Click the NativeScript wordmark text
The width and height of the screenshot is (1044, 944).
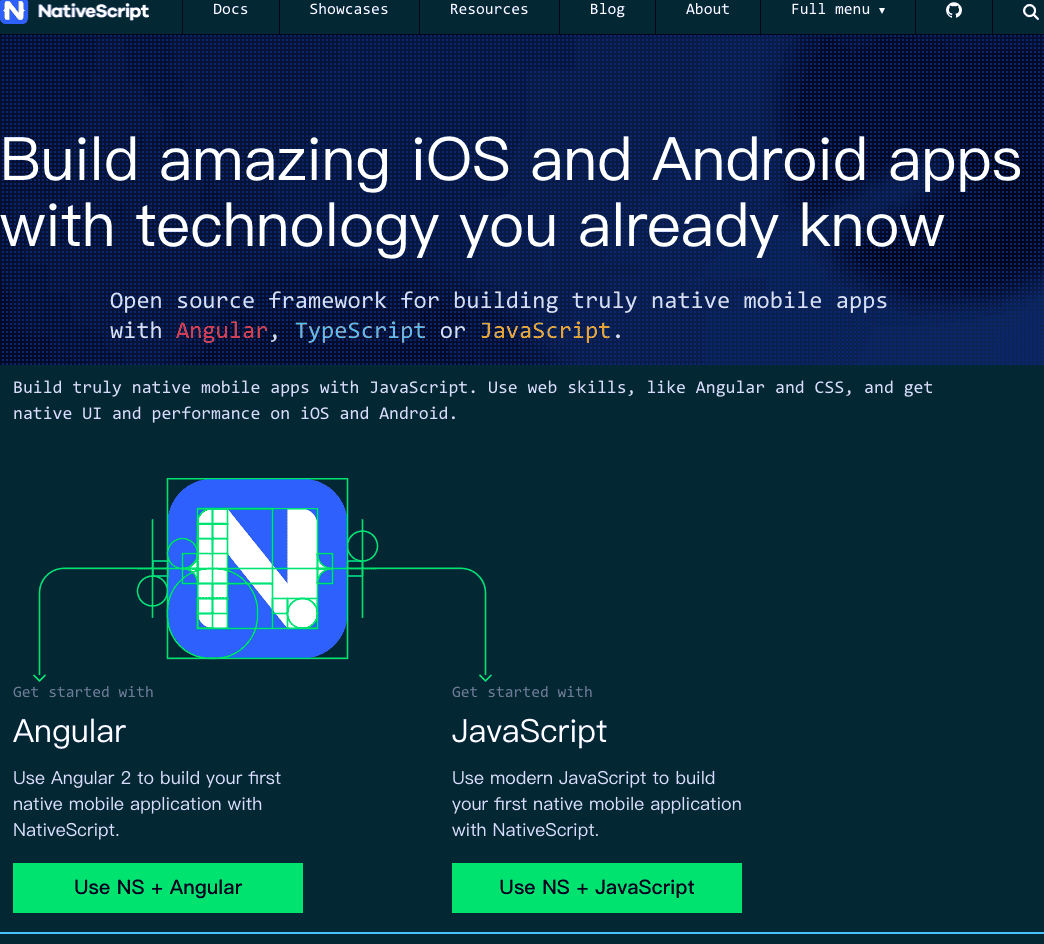point(93,11)
